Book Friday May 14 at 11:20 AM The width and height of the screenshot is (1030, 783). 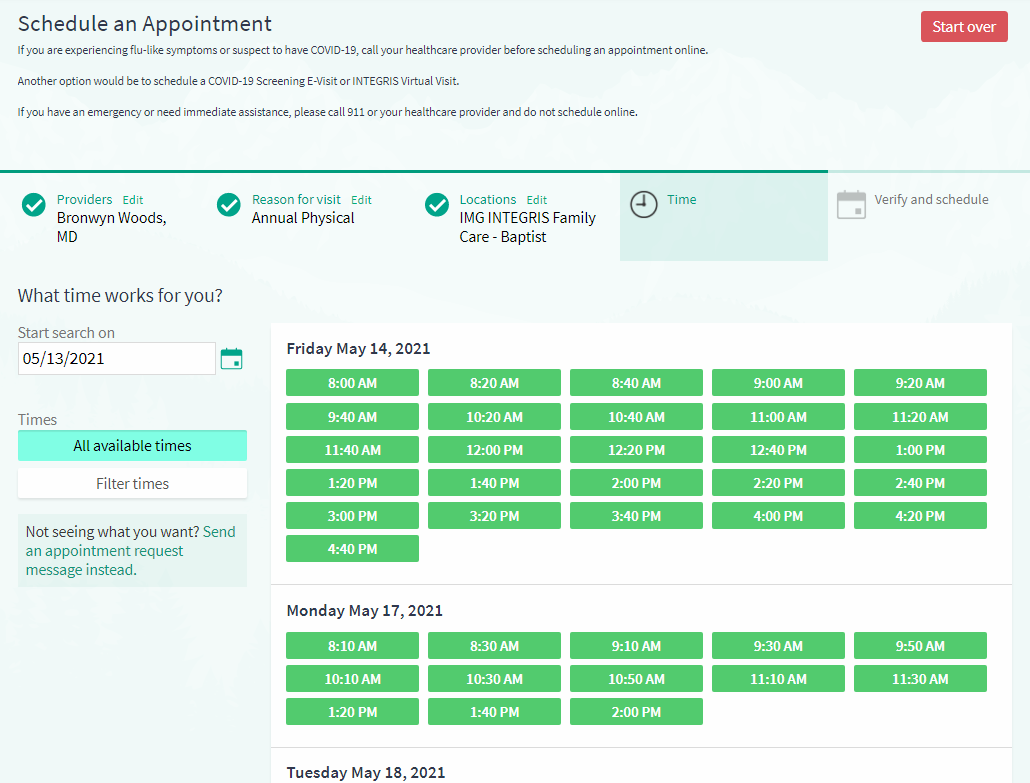pyautogui.click(x=920, y=416)
